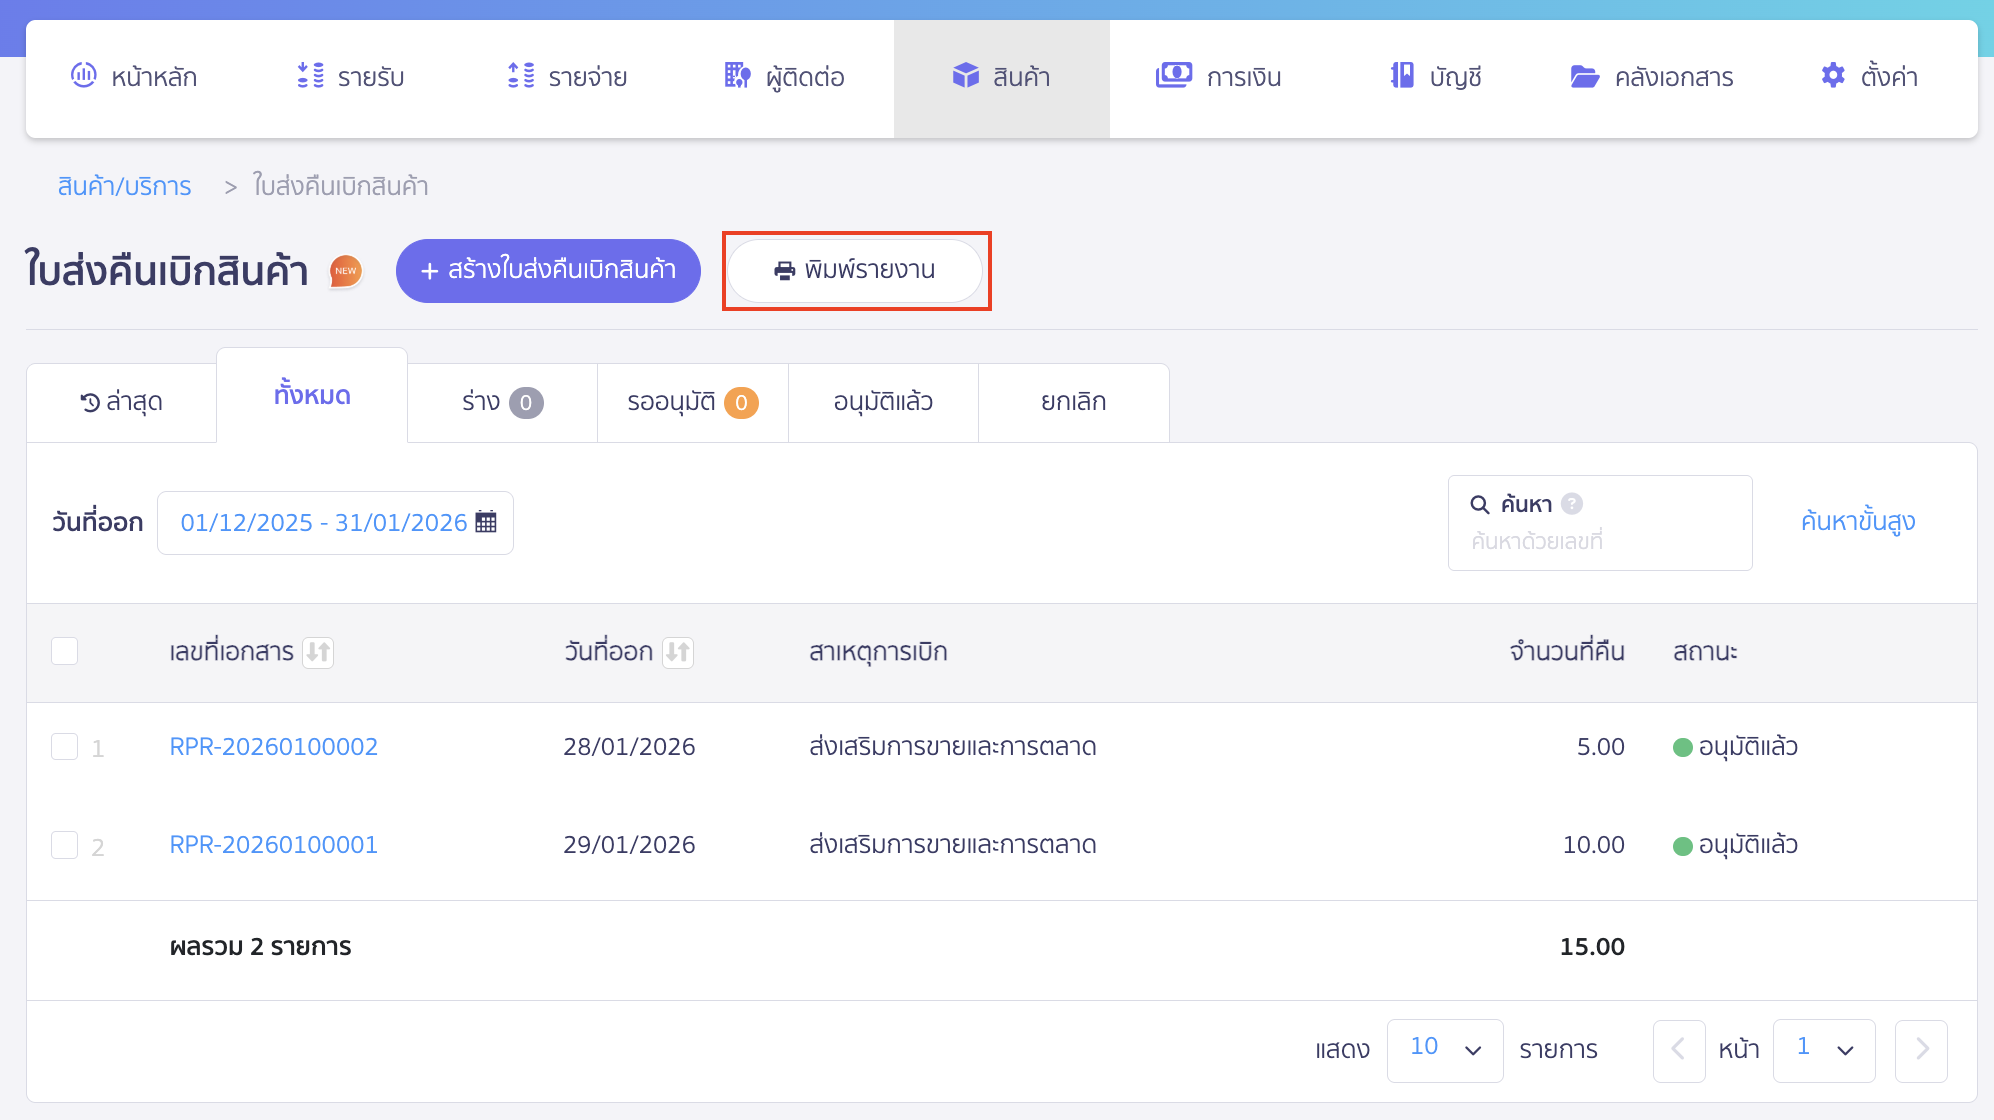Click the dashboard home icon
The width and height of the screenshot is (1994, 1120).
point(84,76)
